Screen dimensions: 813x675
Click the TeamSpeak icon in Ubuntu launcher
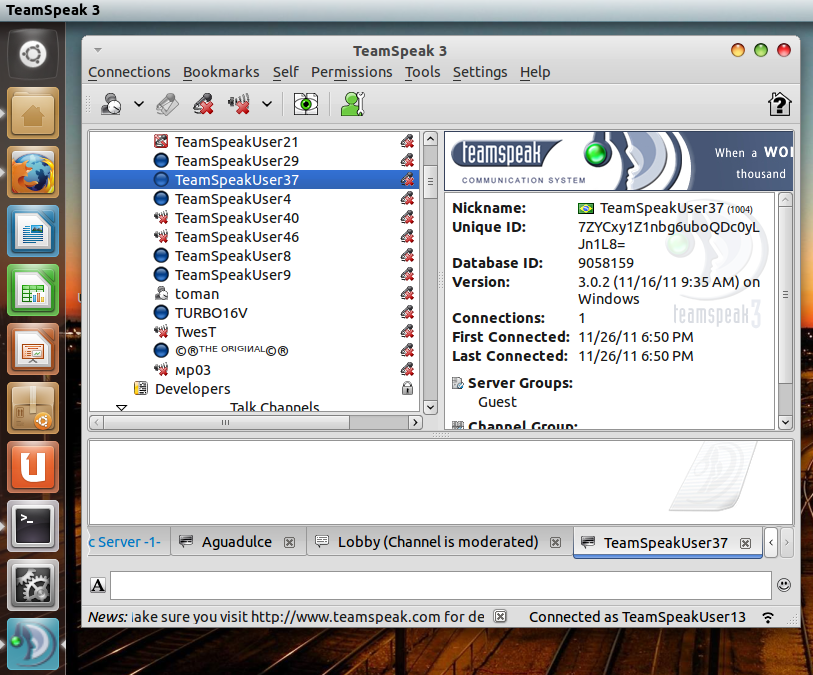click(x=33, y=644)
